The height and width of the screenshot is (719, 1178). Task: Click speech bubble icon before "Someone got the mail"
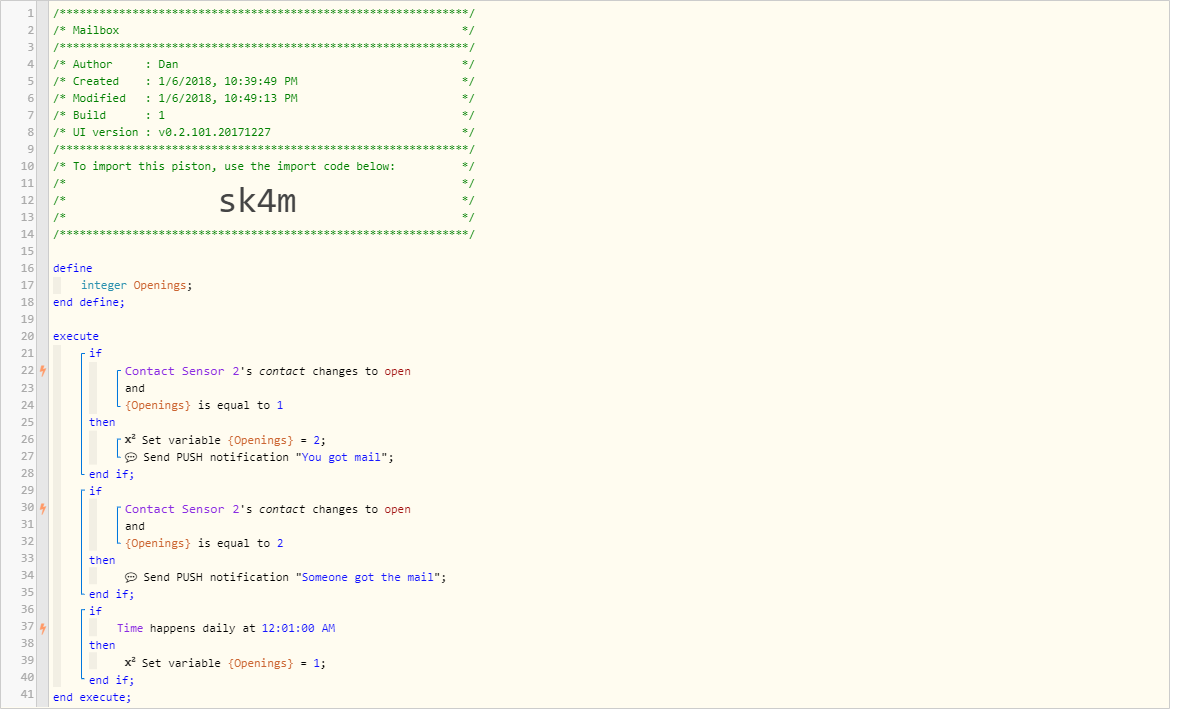131,577
